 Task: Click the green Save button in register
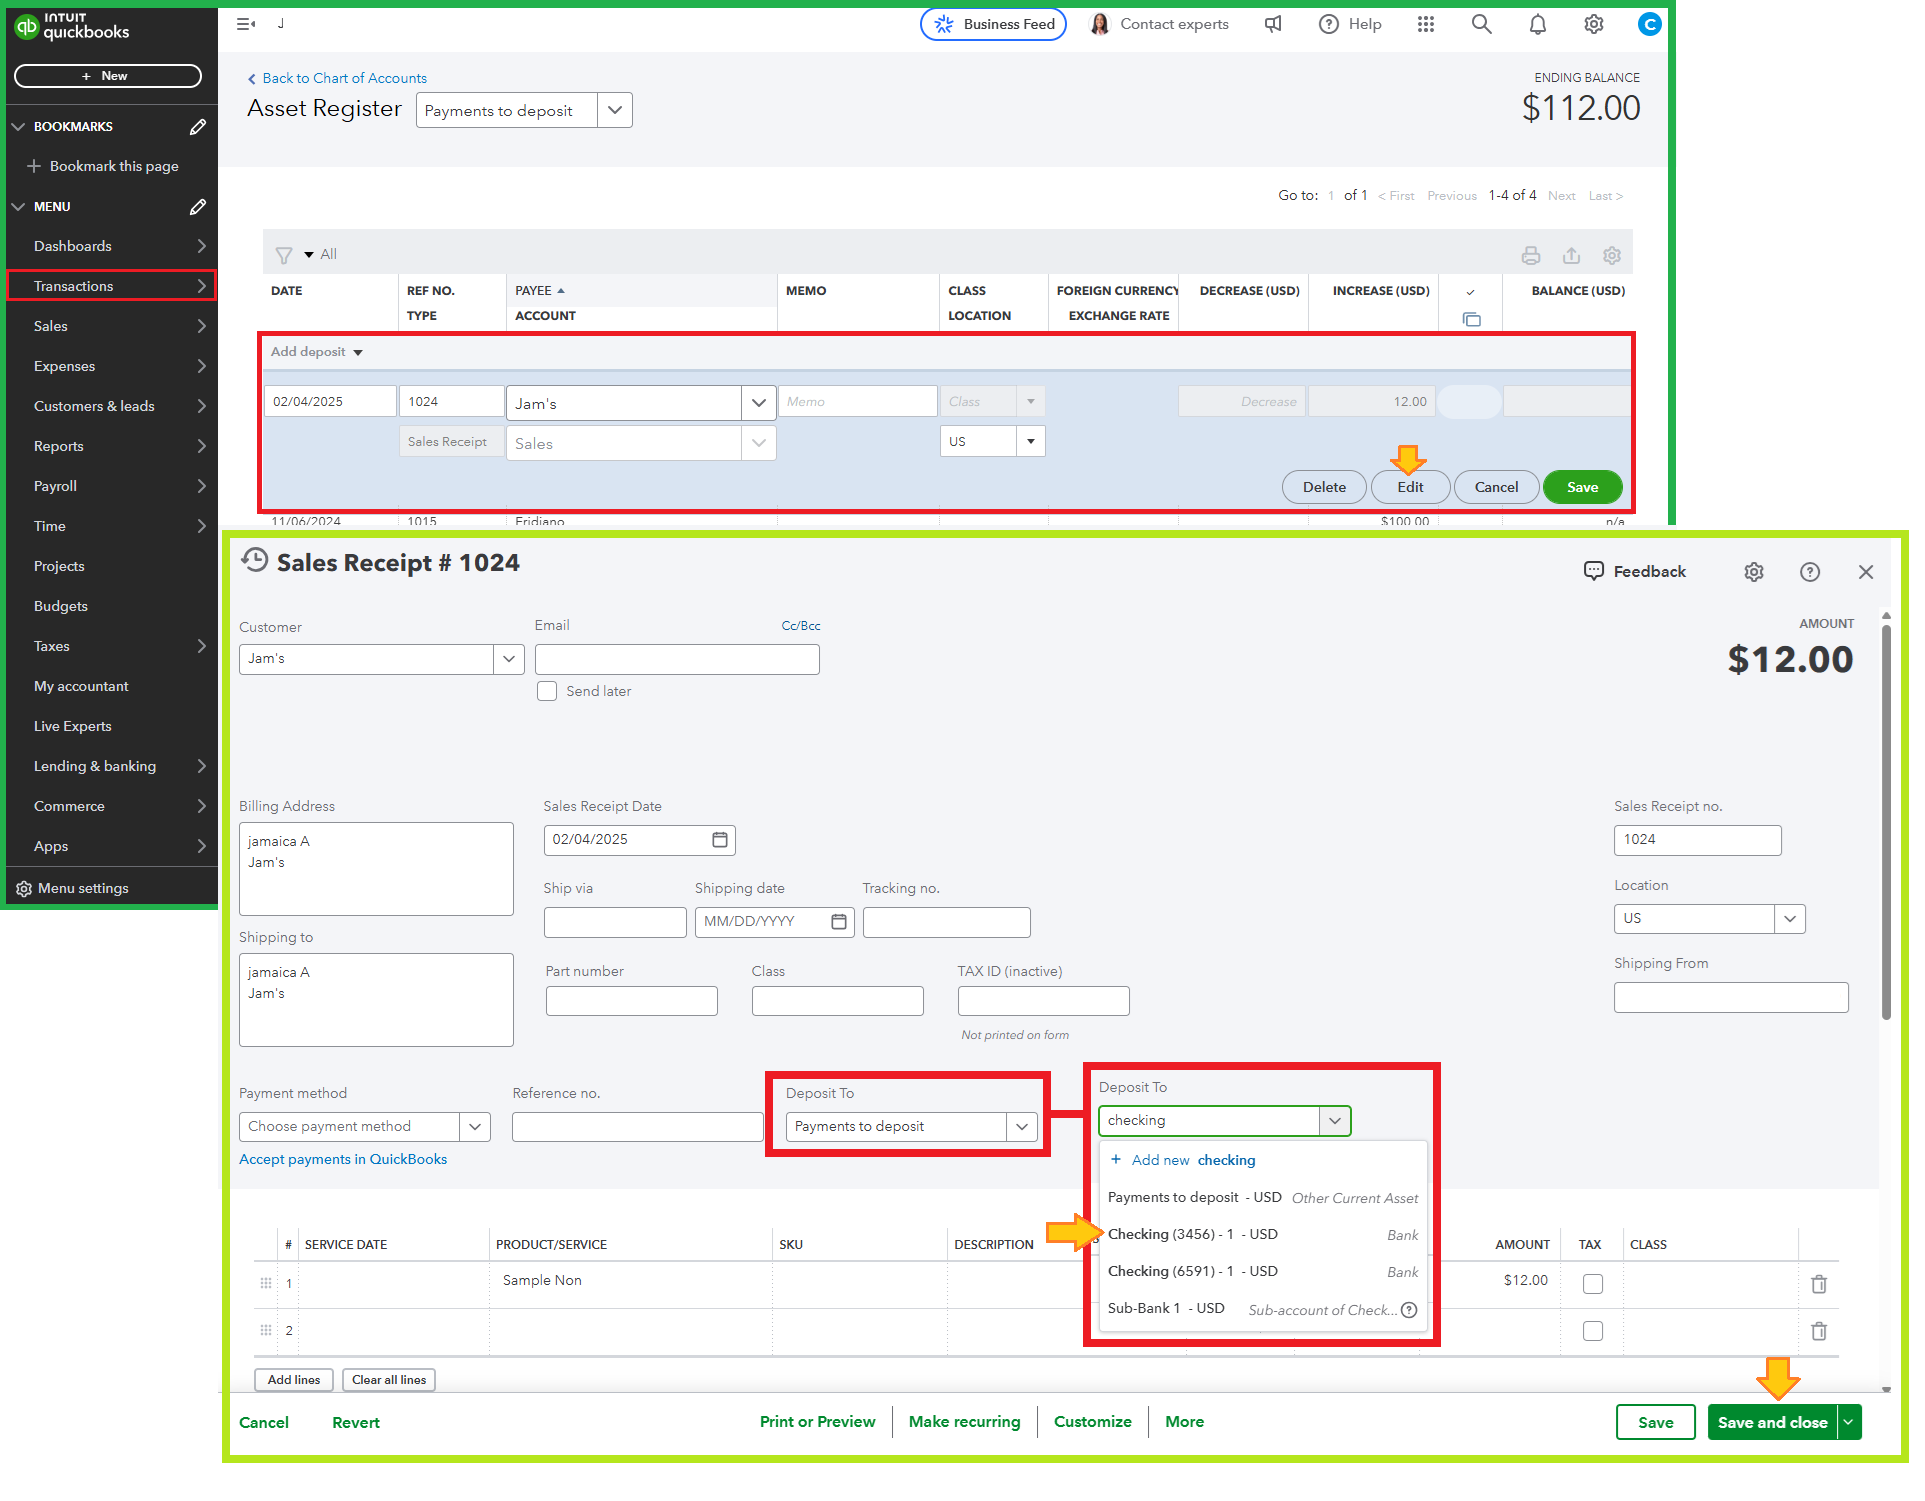coord(1582,487)
